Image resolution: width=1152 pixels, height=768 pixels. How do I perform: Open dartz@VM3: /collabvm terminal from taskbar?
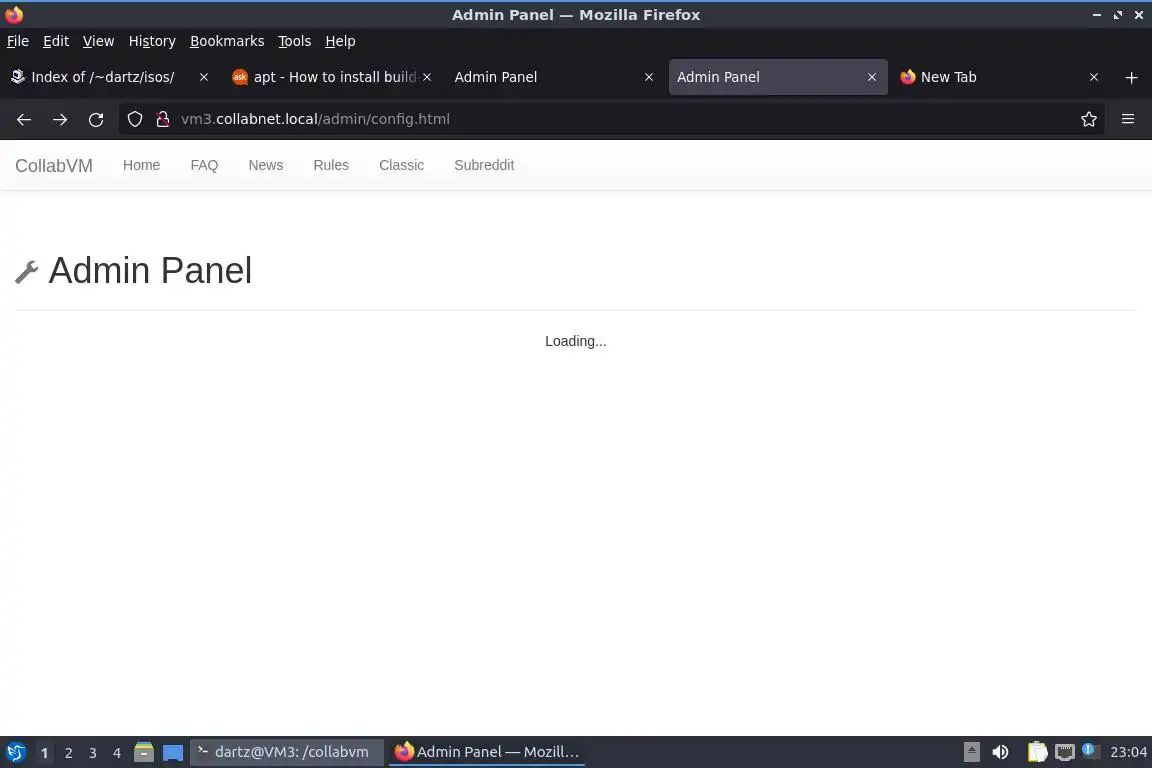pos(287,752)
